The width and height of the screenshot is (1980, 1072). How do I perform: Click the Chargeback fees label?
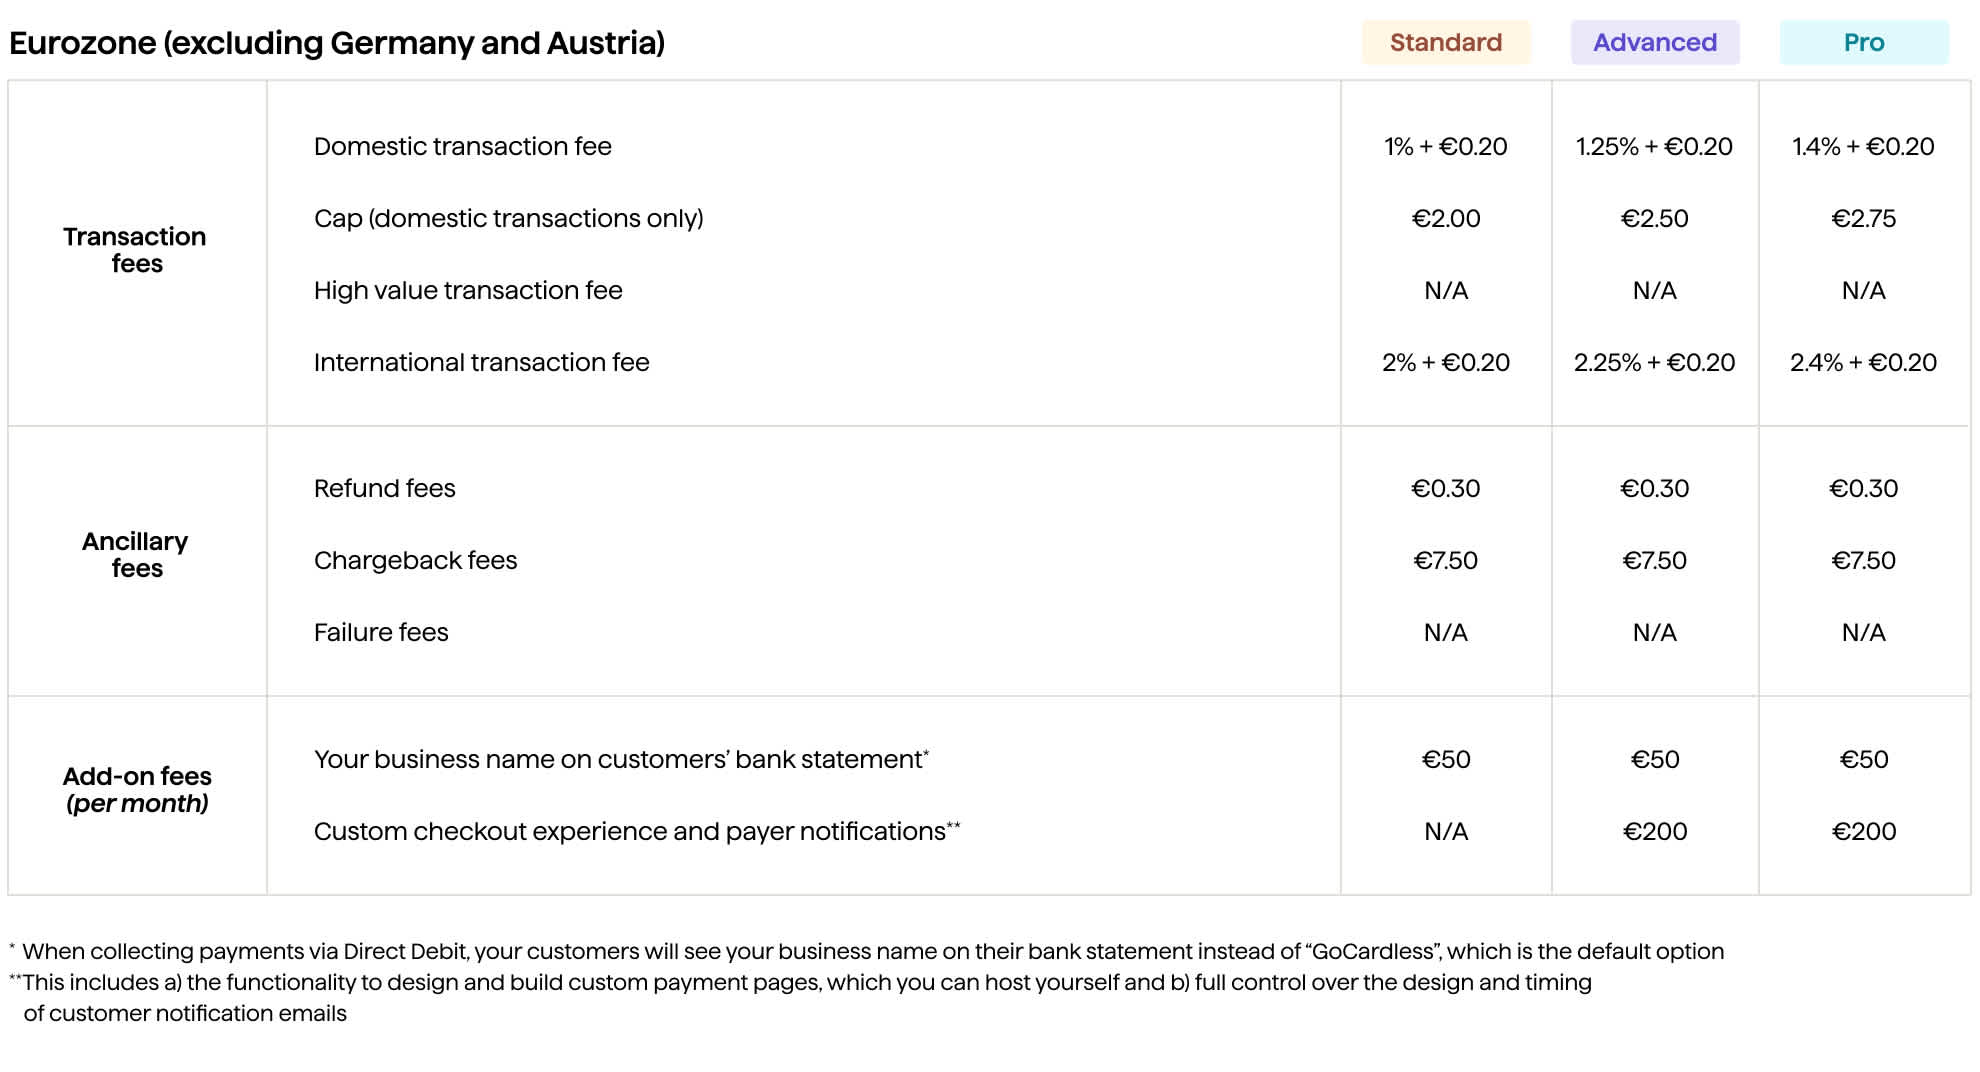(x=415, y=560)
